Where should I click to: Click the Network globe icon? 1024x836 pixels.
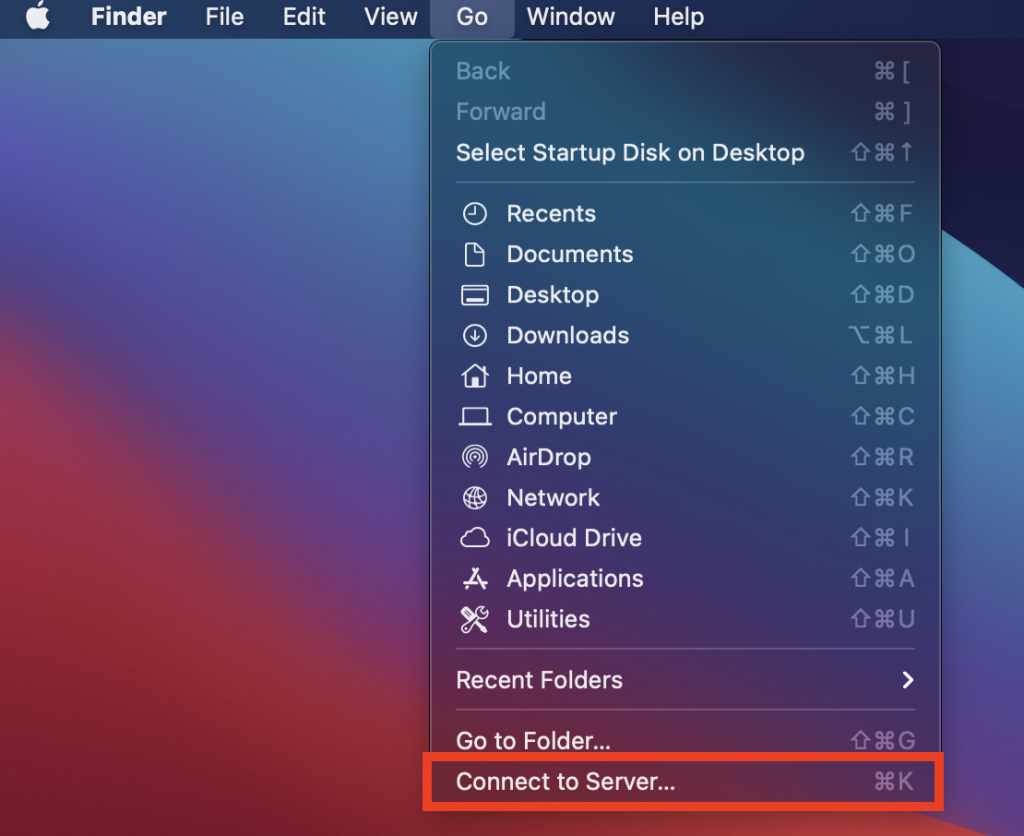point(475,498)
